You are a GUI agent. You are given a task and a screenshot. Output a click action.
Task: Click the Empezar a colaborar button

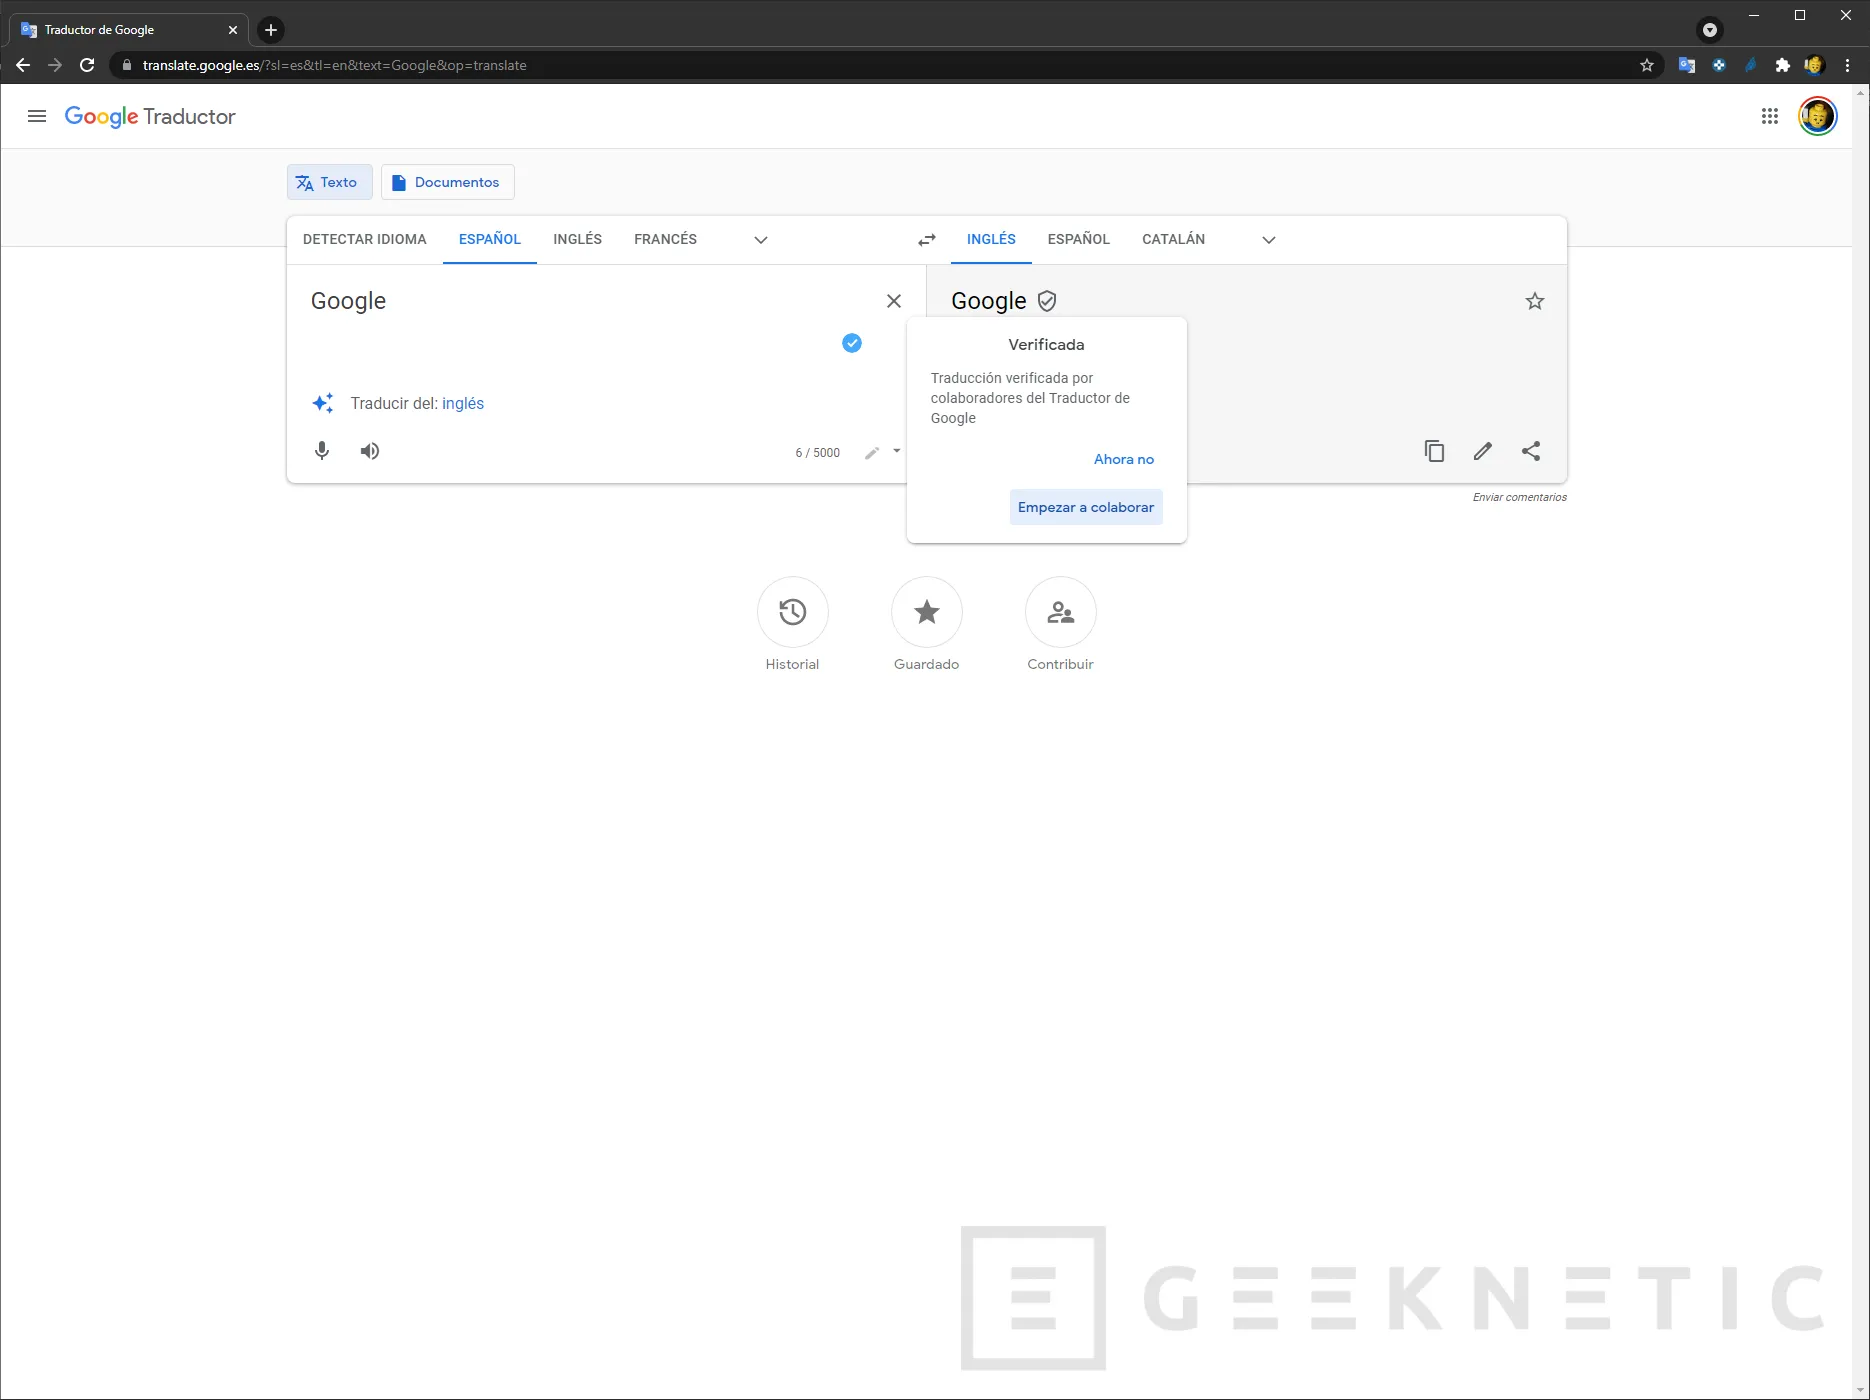pos(1085,507)
